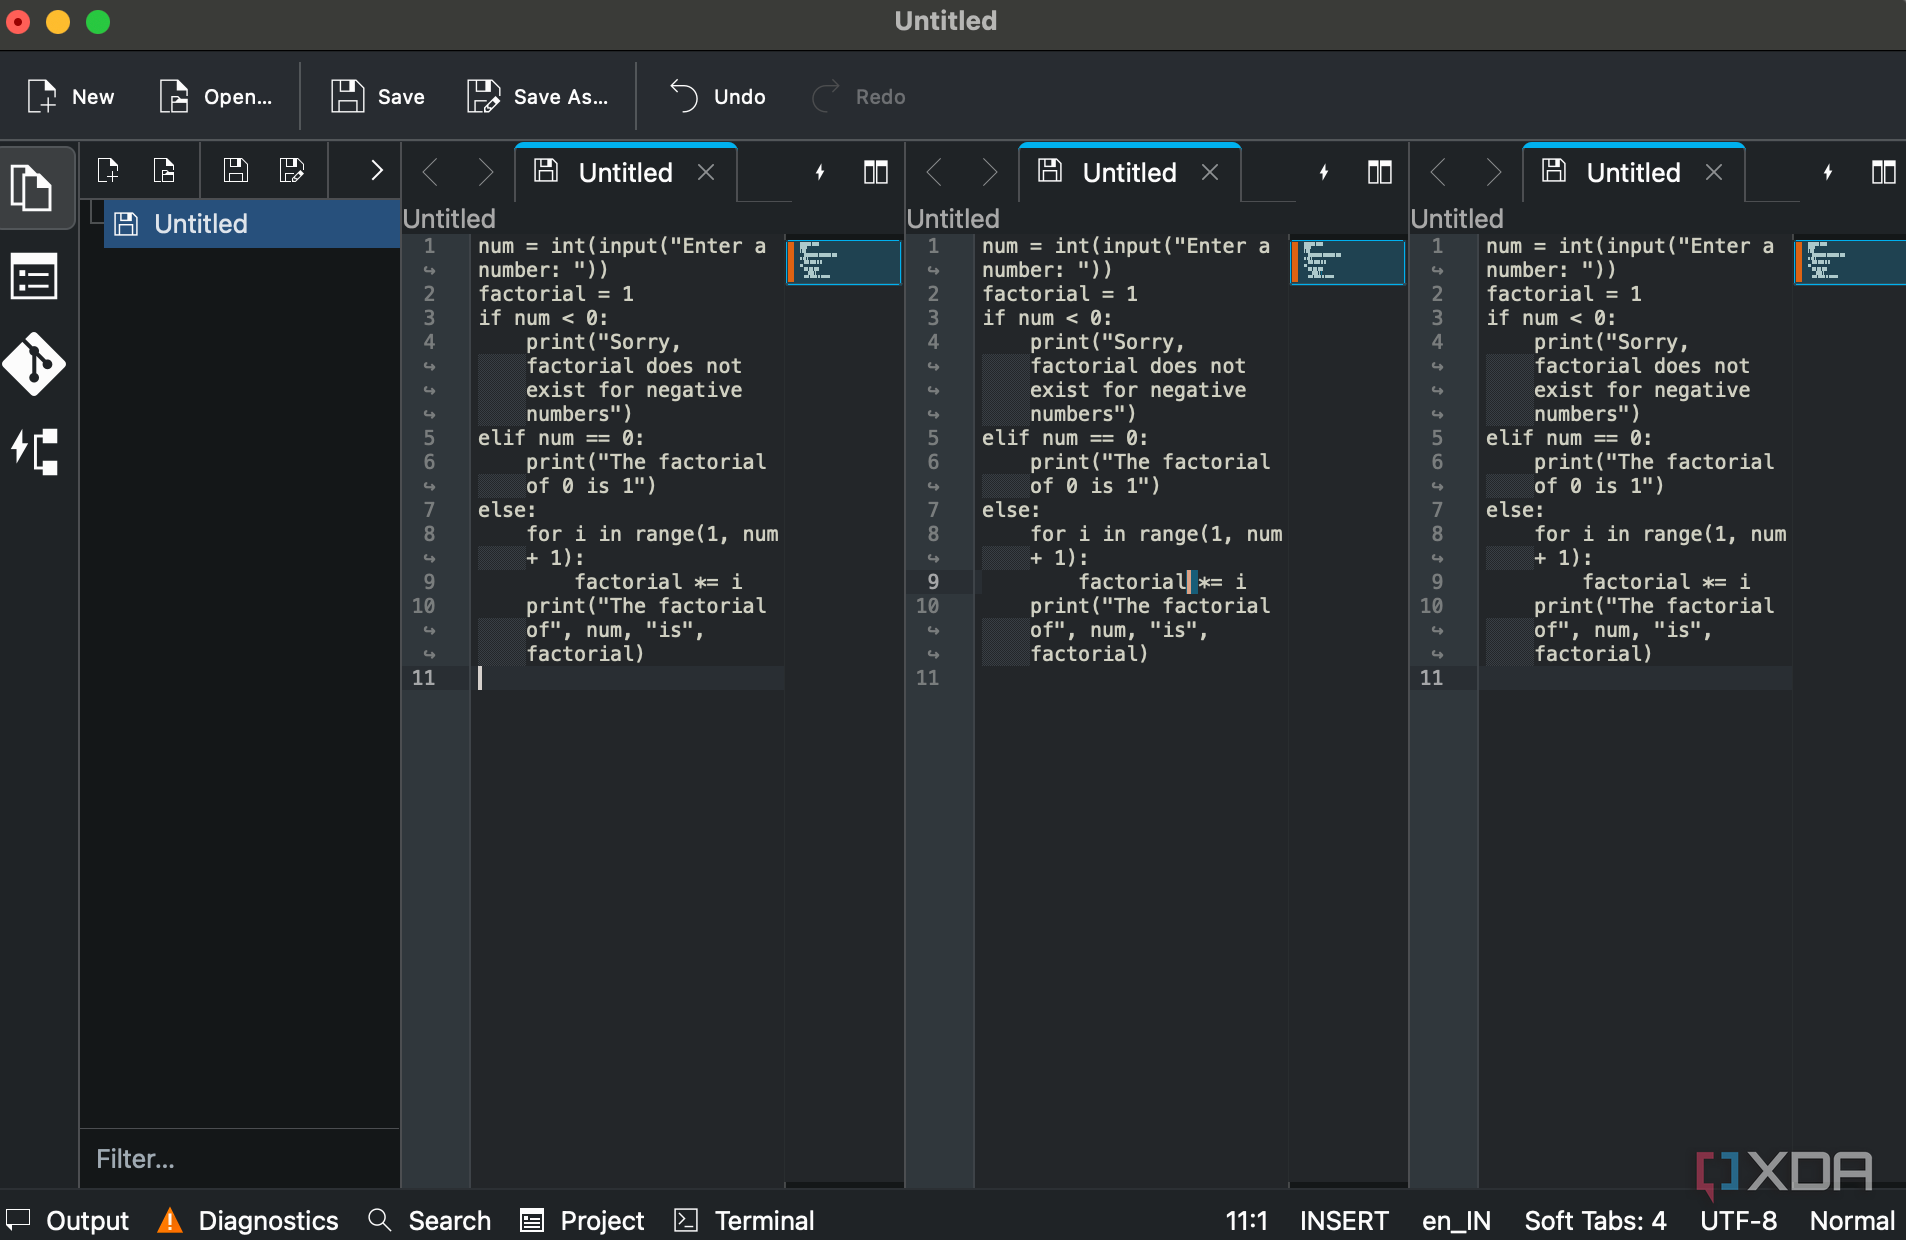Click quick open lightning icon in third pane
1906x1240 pixels.
[1828, 173]
